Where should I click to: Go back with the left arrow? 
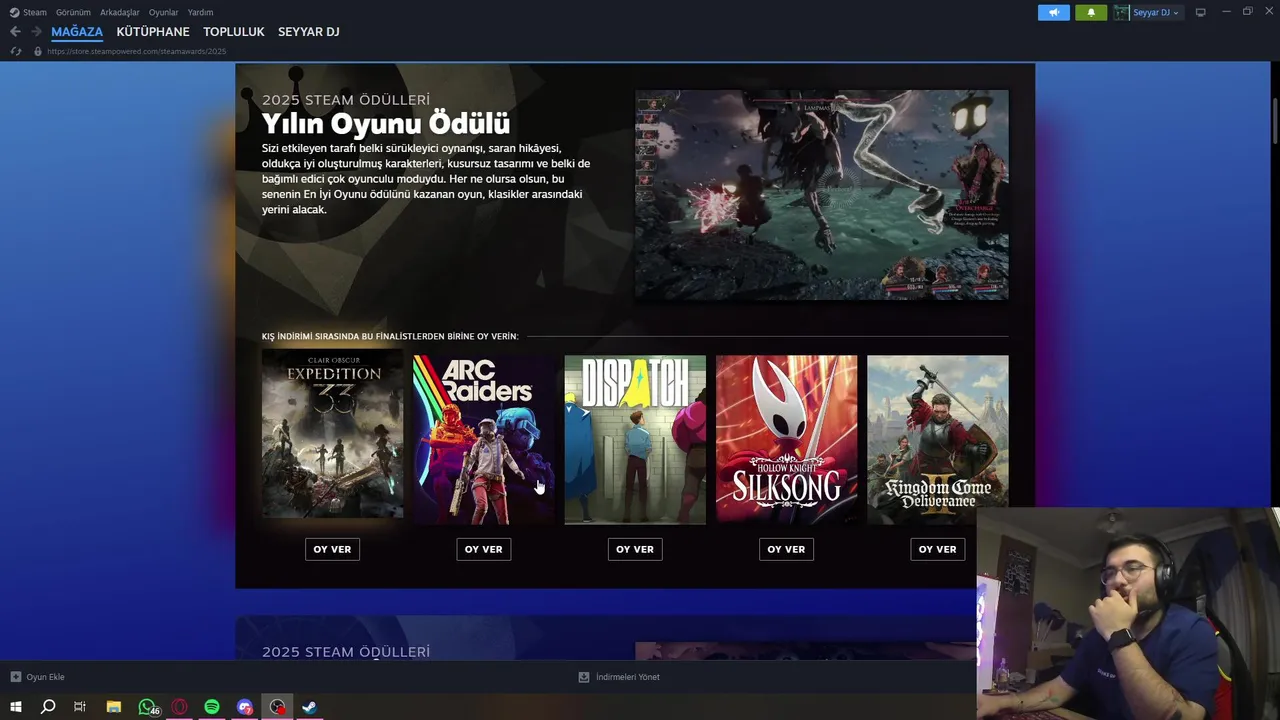point(15,32)
